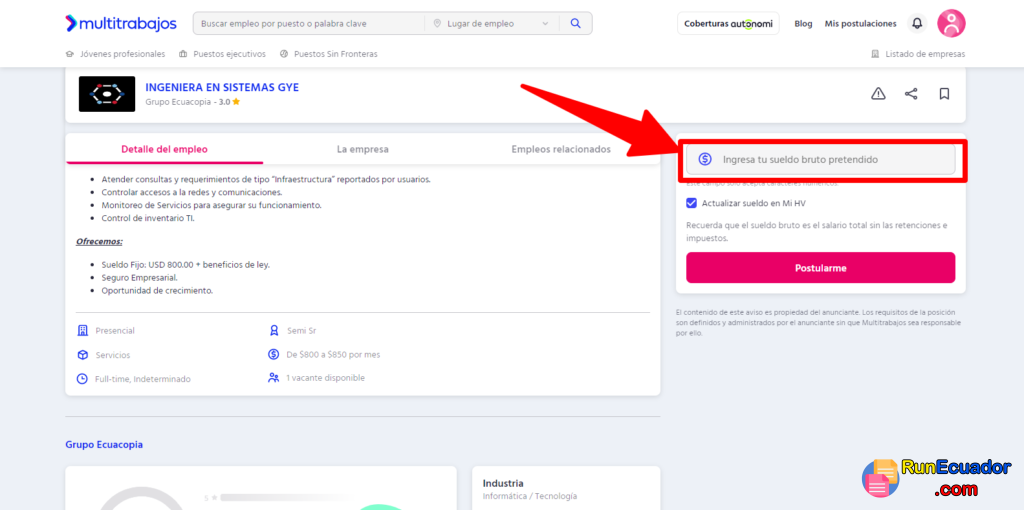Click the Puestos ejecutivos briefcase icon
The width and height of the screenshot is (1024, 510).
183,54
